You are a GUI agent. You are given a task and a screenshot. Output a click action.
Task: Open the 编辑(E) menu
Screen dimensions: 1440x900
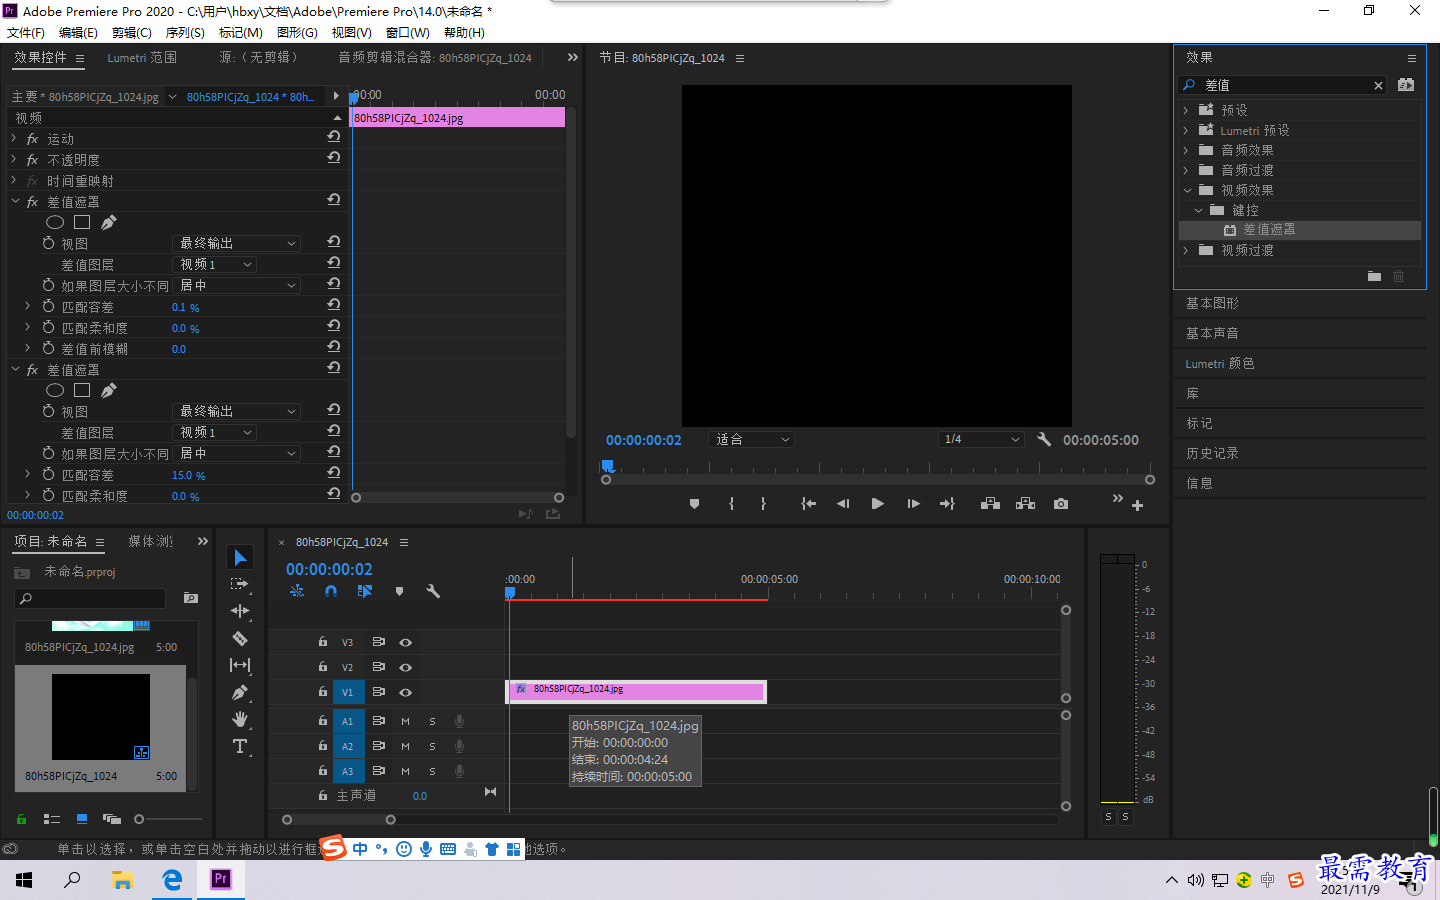(x=79, y=32)
